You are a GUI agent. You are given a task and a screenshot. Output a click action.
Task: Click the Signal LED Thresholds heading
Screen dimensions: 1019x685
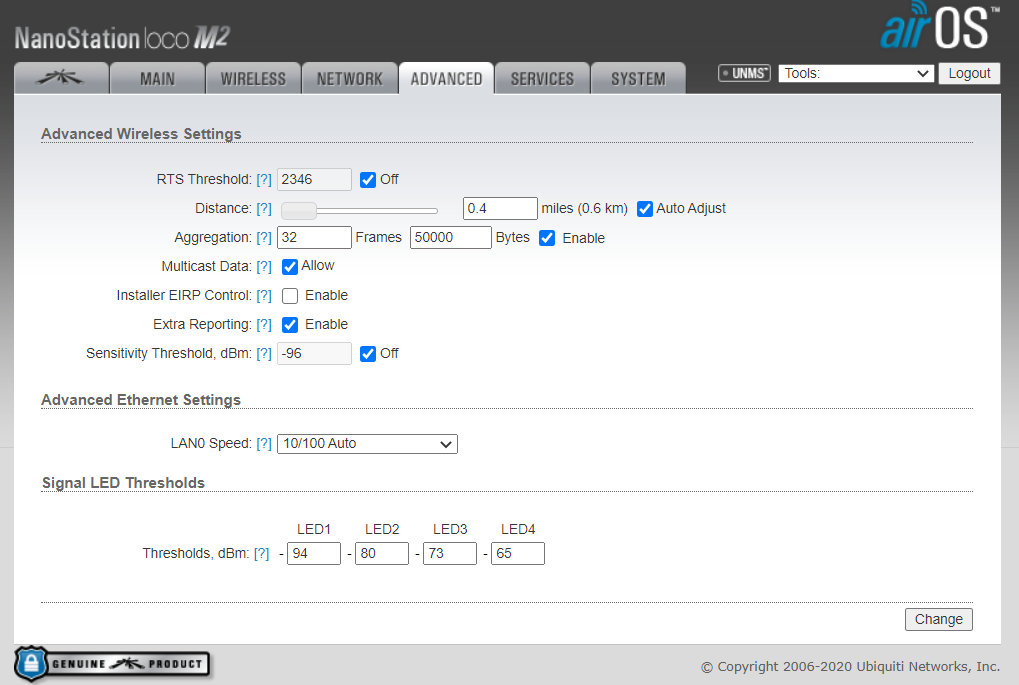[x=123, y=483]
